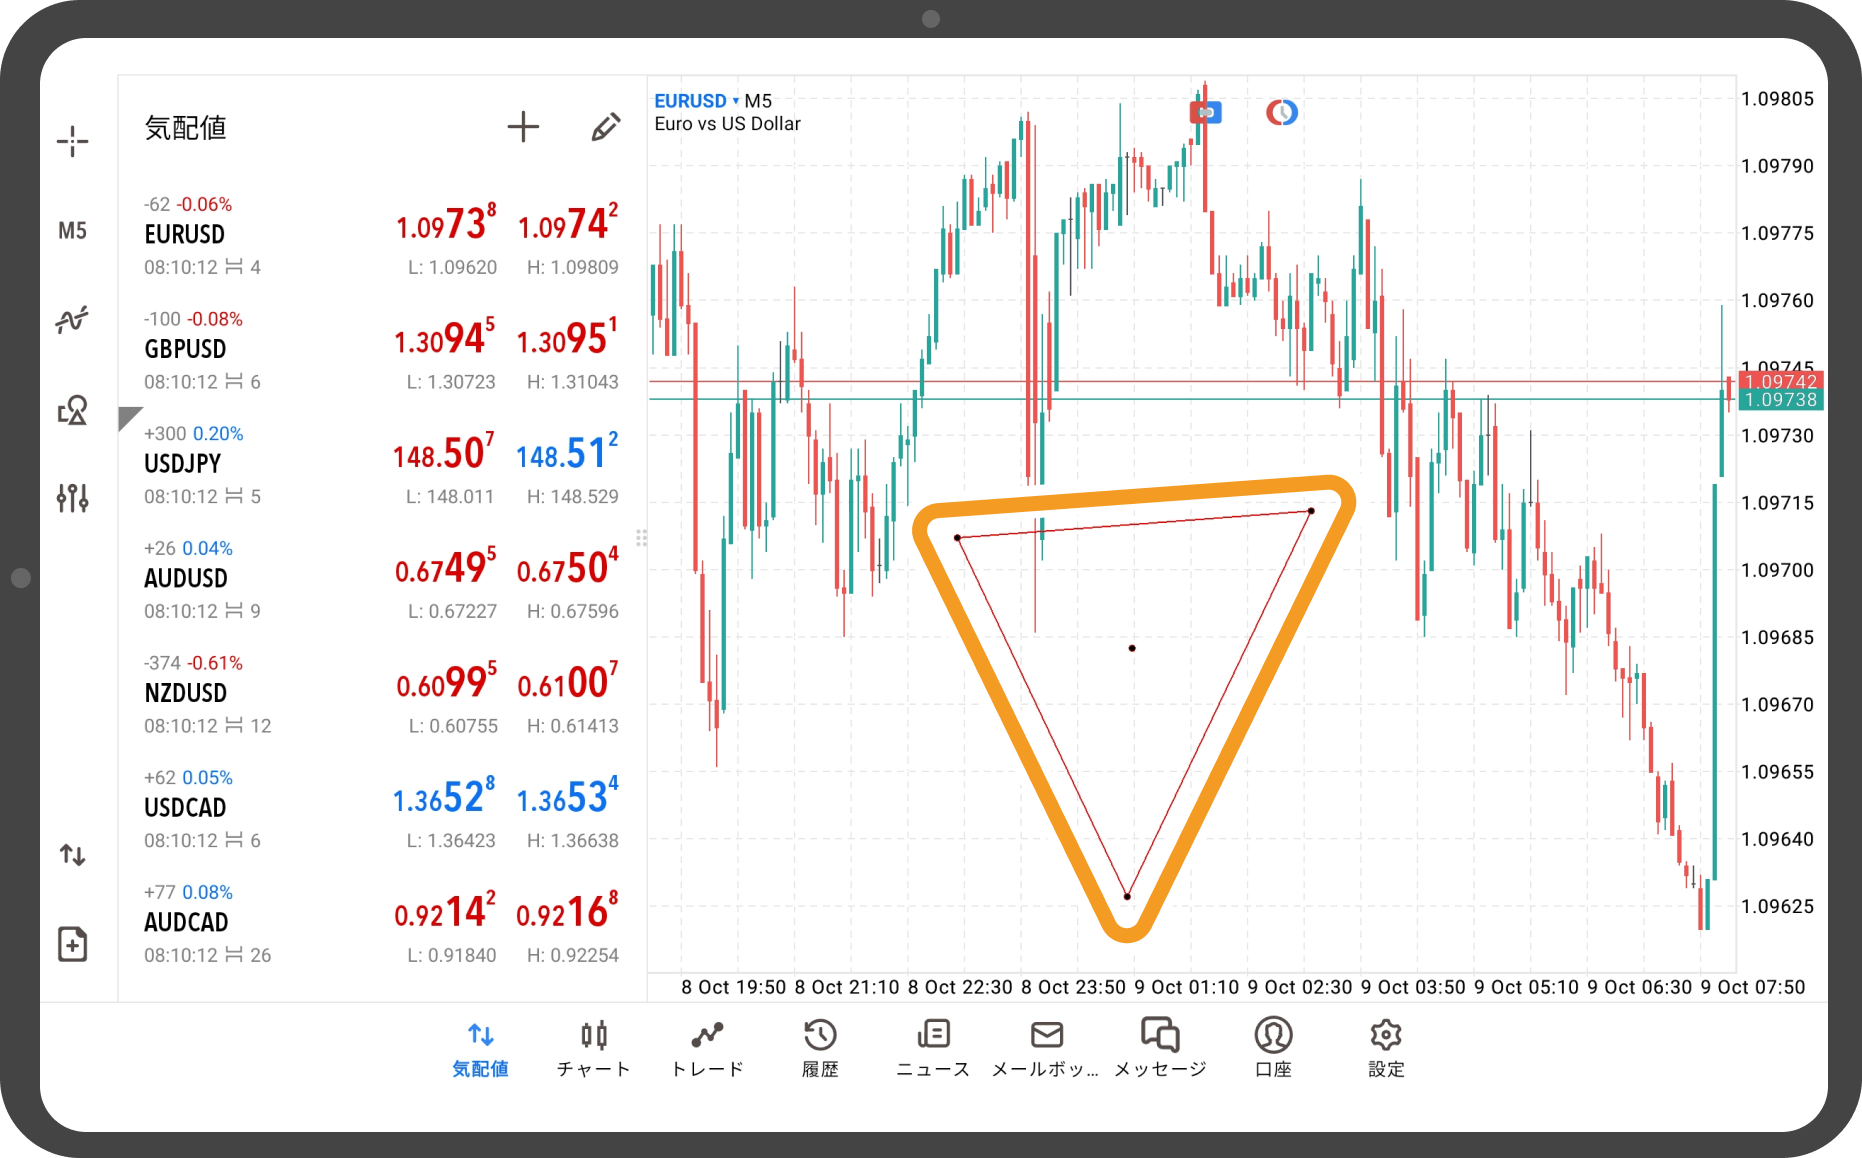Click the triangle's top-left vertex point
Screen dimensions: 1862x1158
(x=958, y=538)
